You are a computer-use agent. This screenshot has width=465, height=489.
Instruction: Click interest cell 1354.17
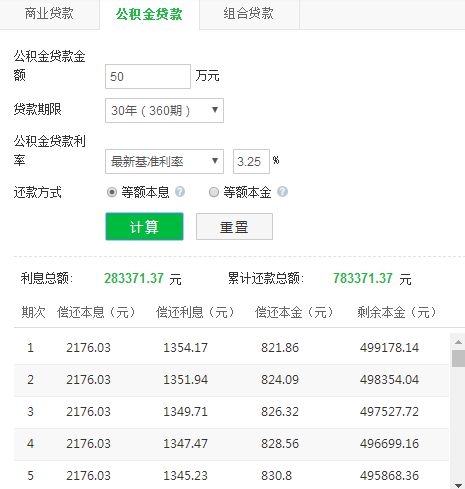click(185, 348)
